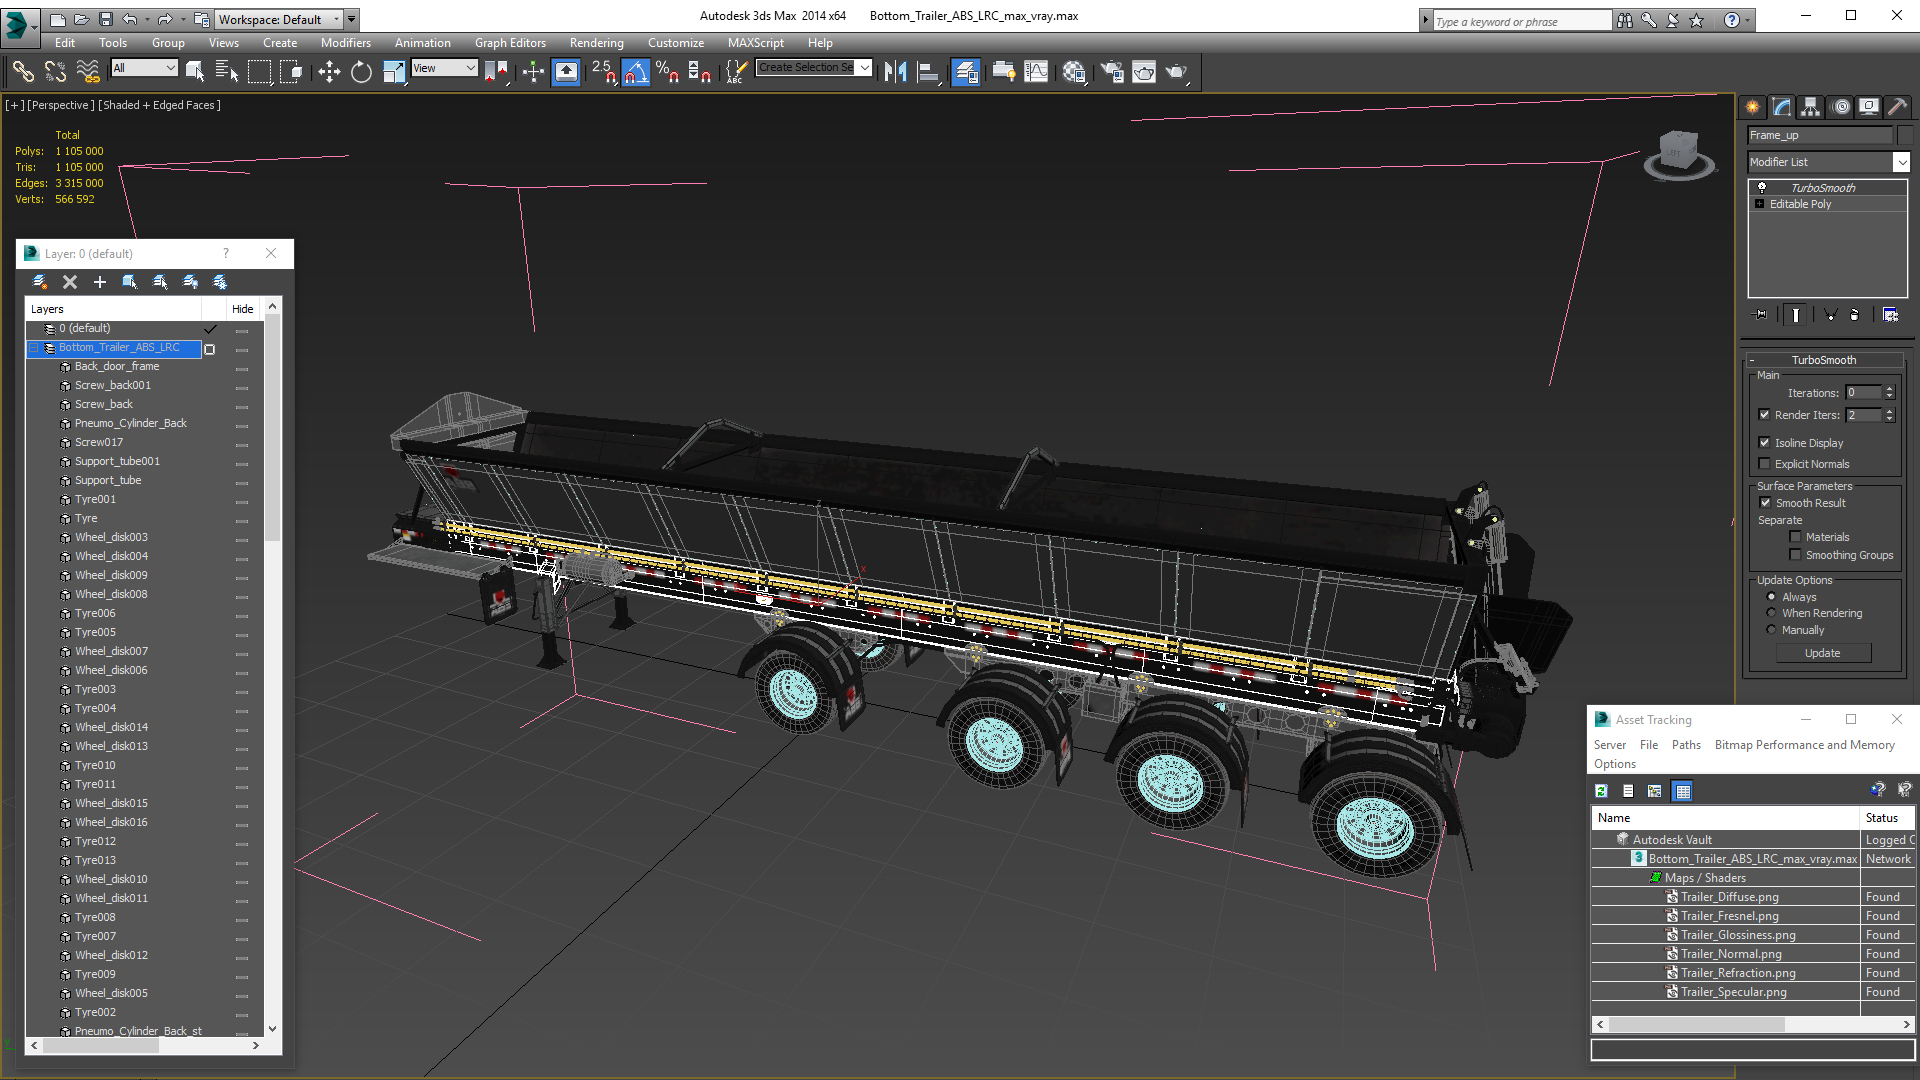Click Configure Modifier Sets icon
The image size is (1920, 1080).
point(1890,314)
